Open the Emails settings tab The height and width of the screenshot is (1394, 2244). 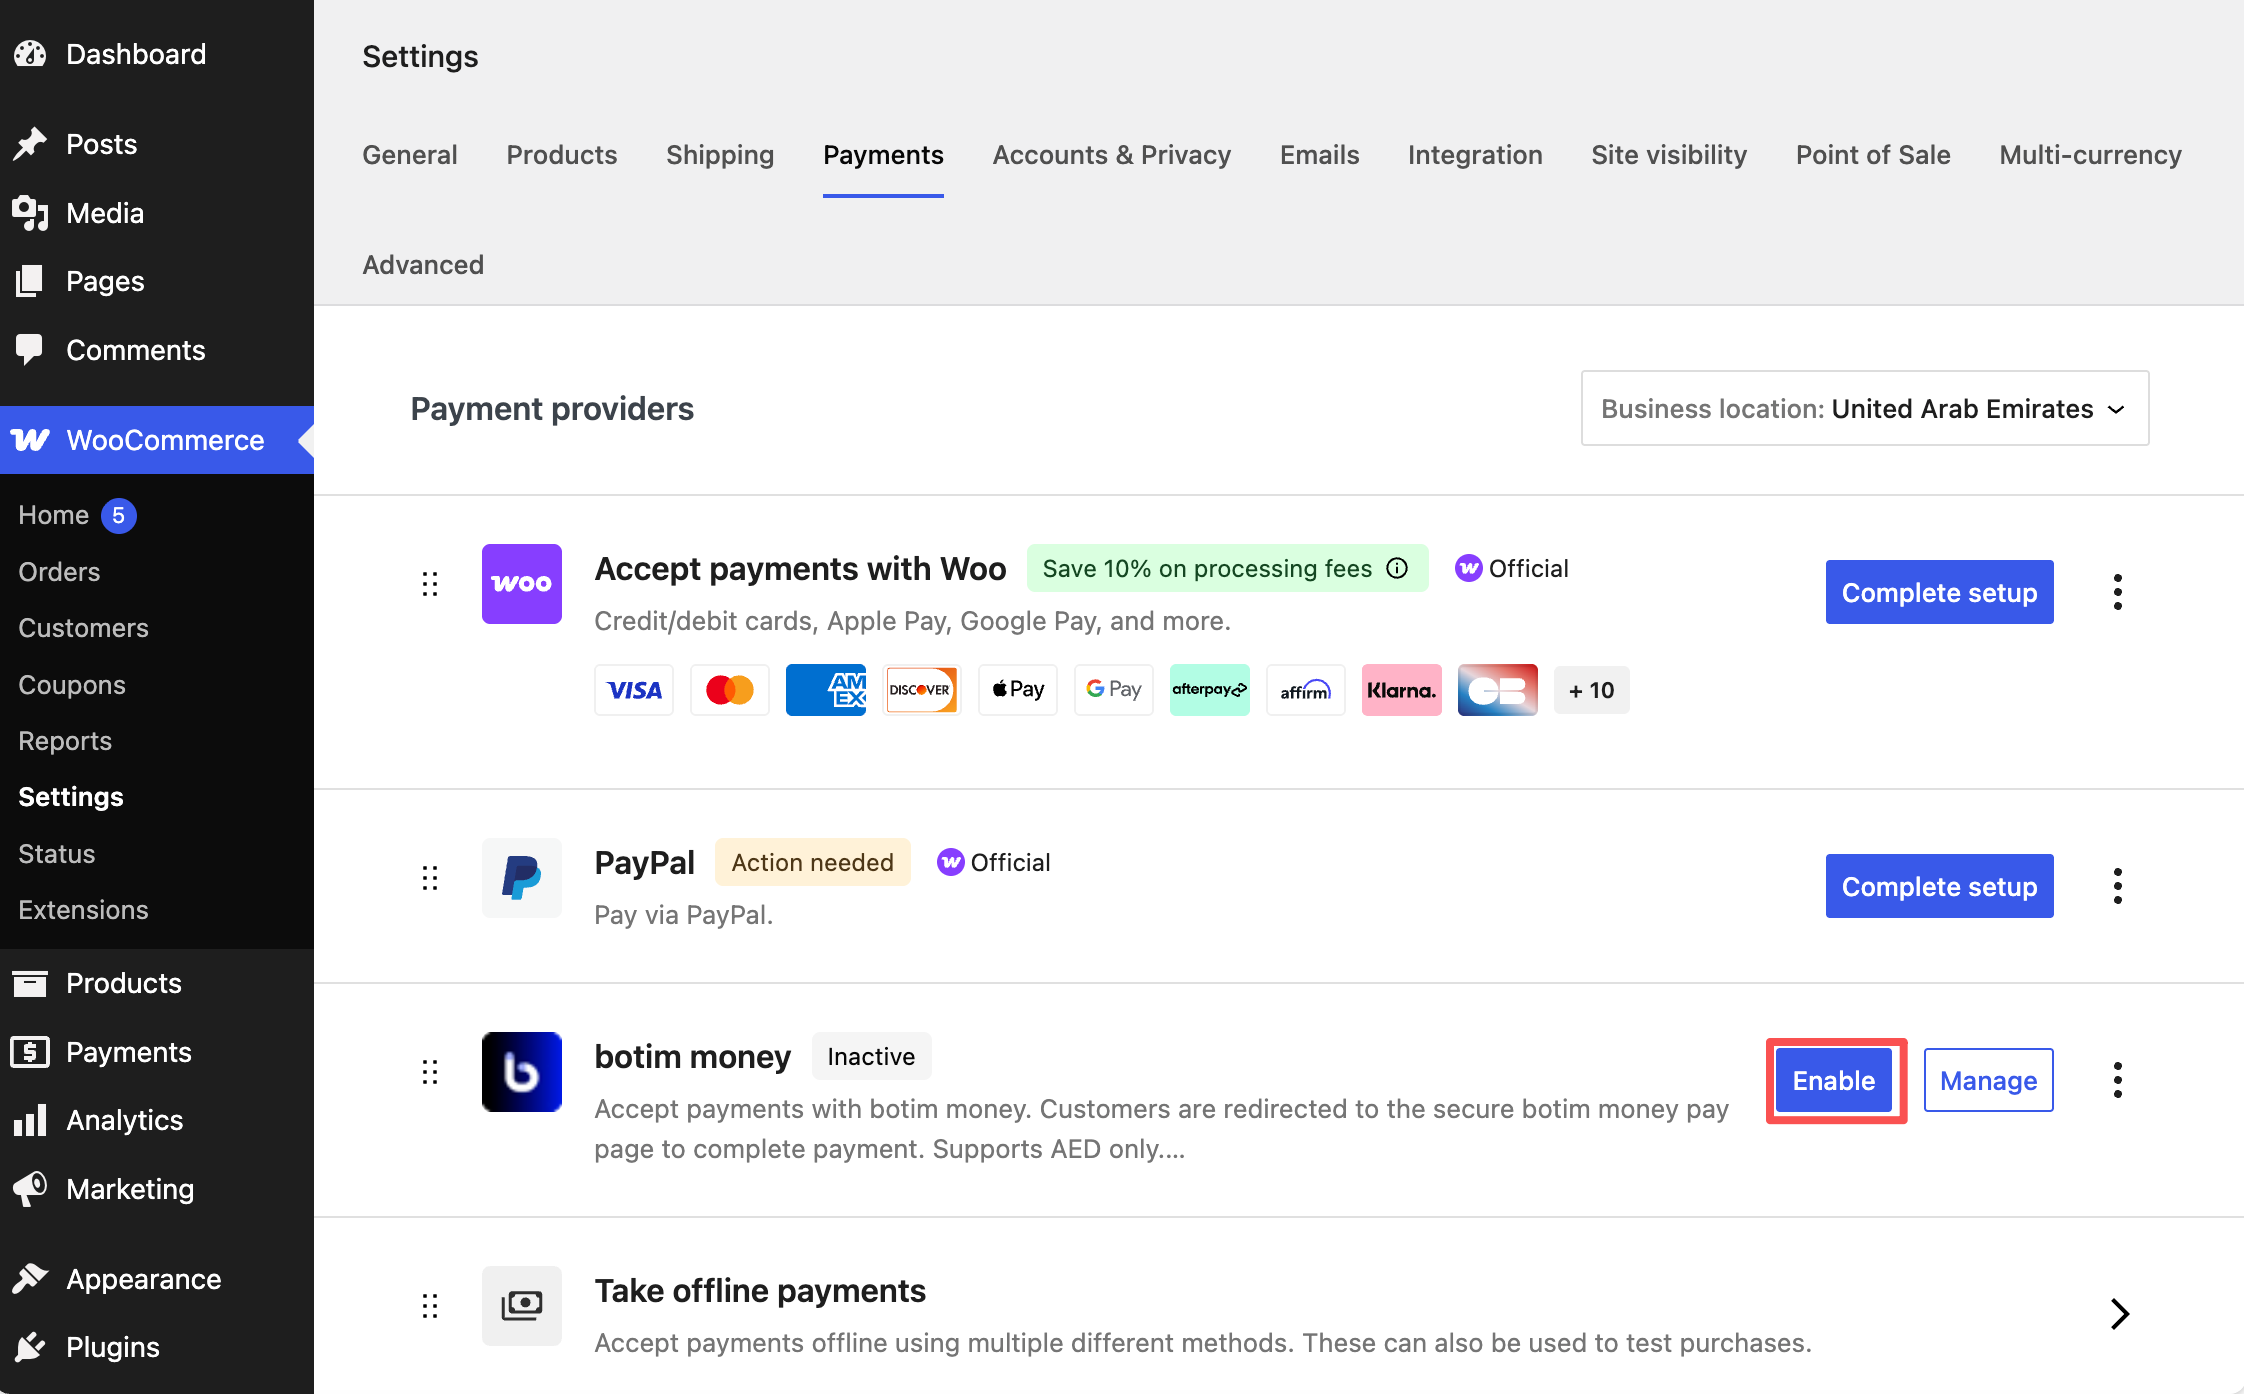tap(1320, 155)
